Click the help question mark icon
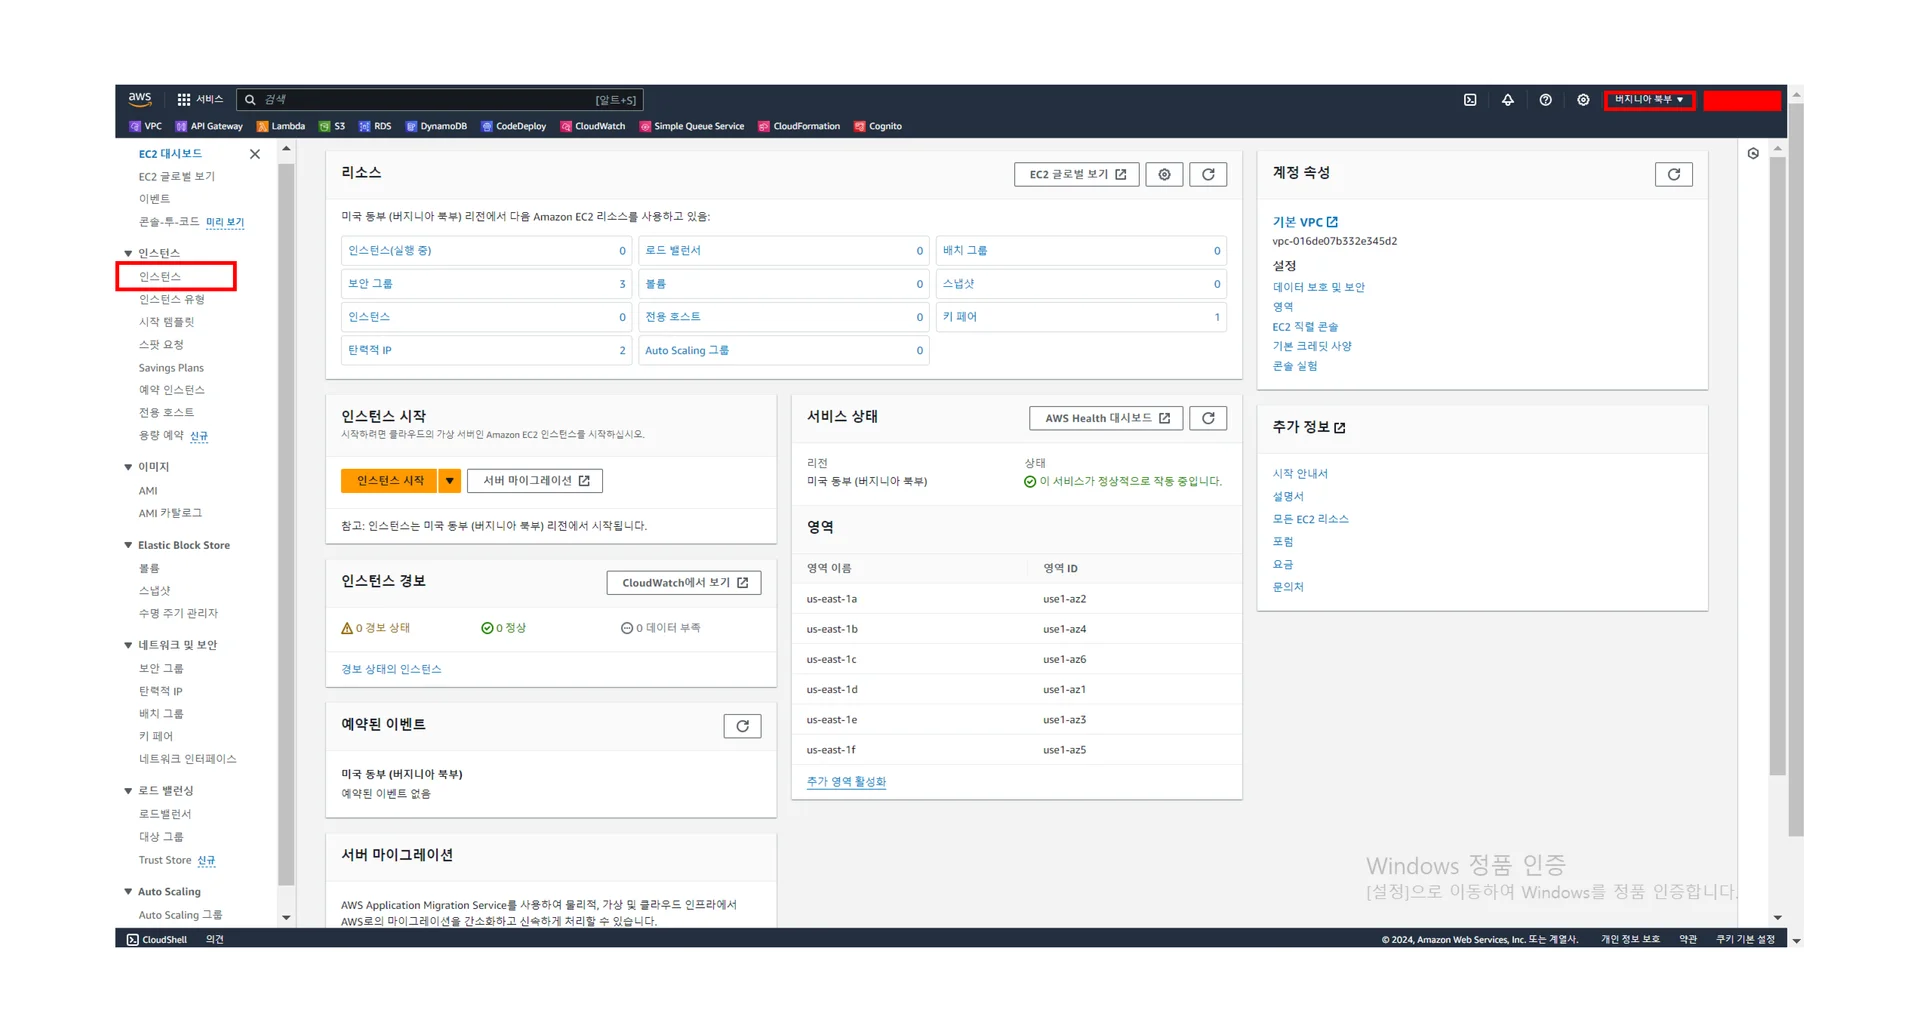This screenshot has width=1920, height=1032. (1545, 100)
